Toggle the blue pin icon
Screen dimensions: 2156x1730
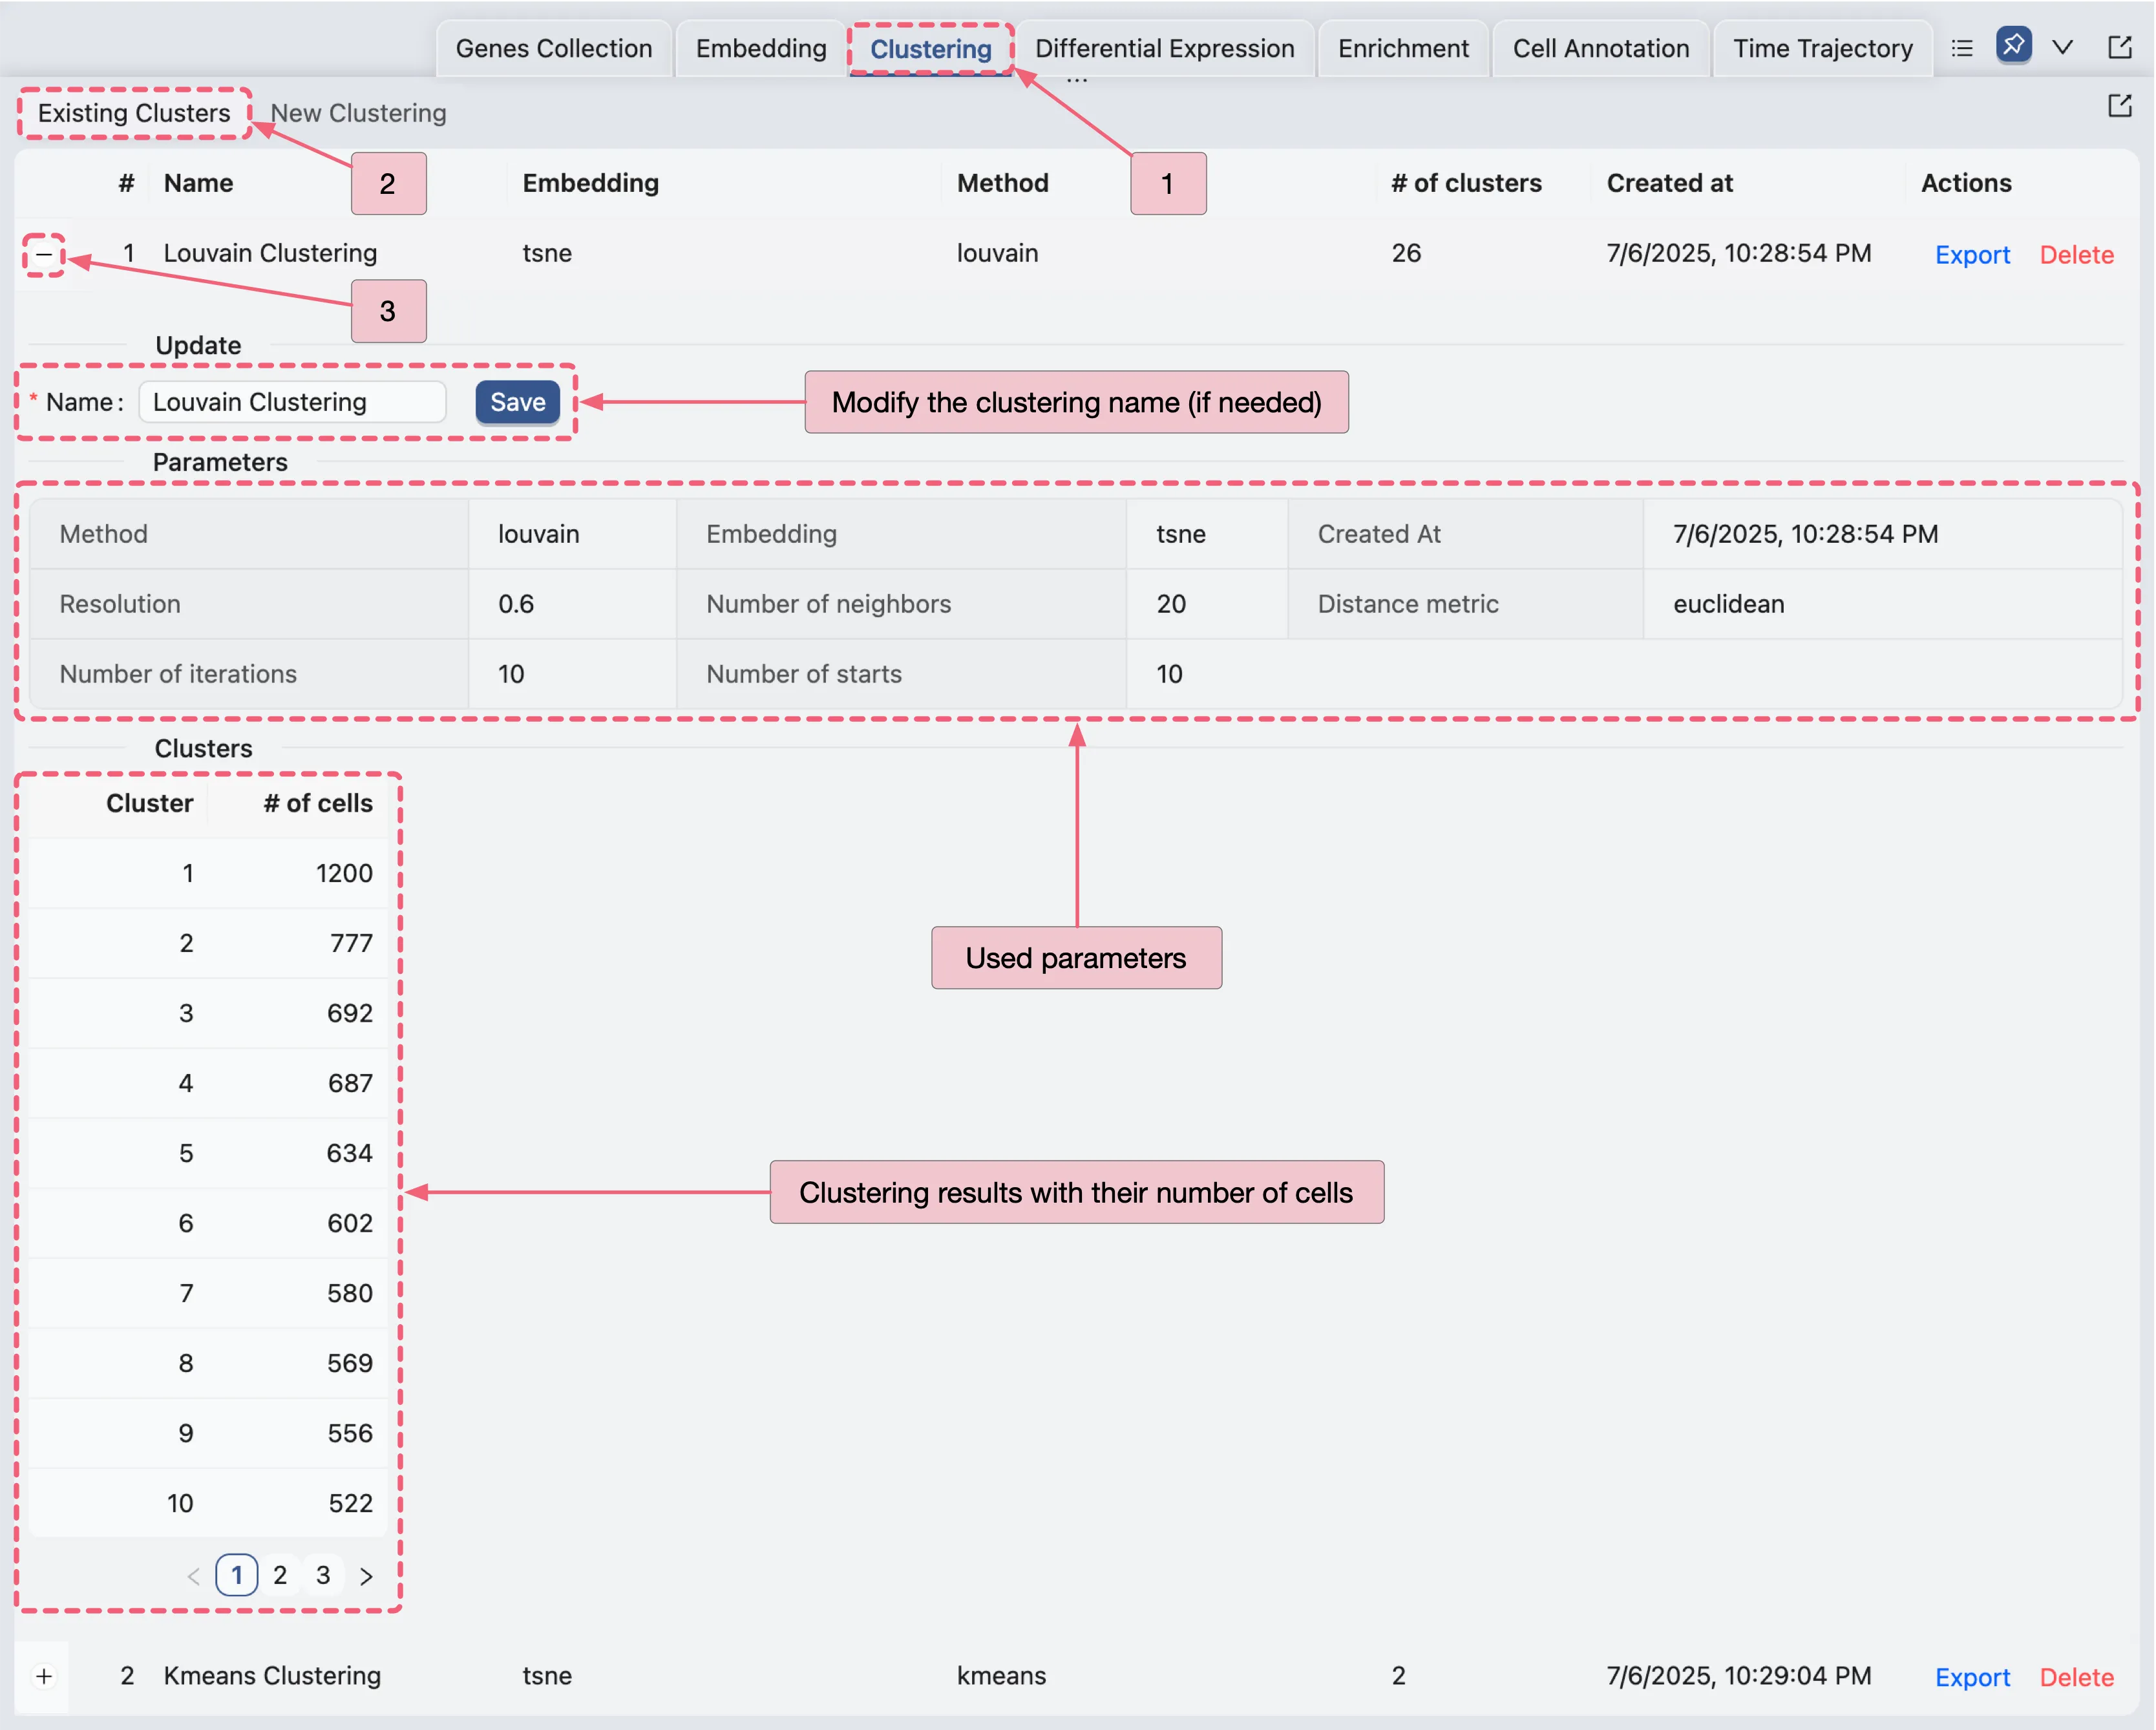point(2013,46)
